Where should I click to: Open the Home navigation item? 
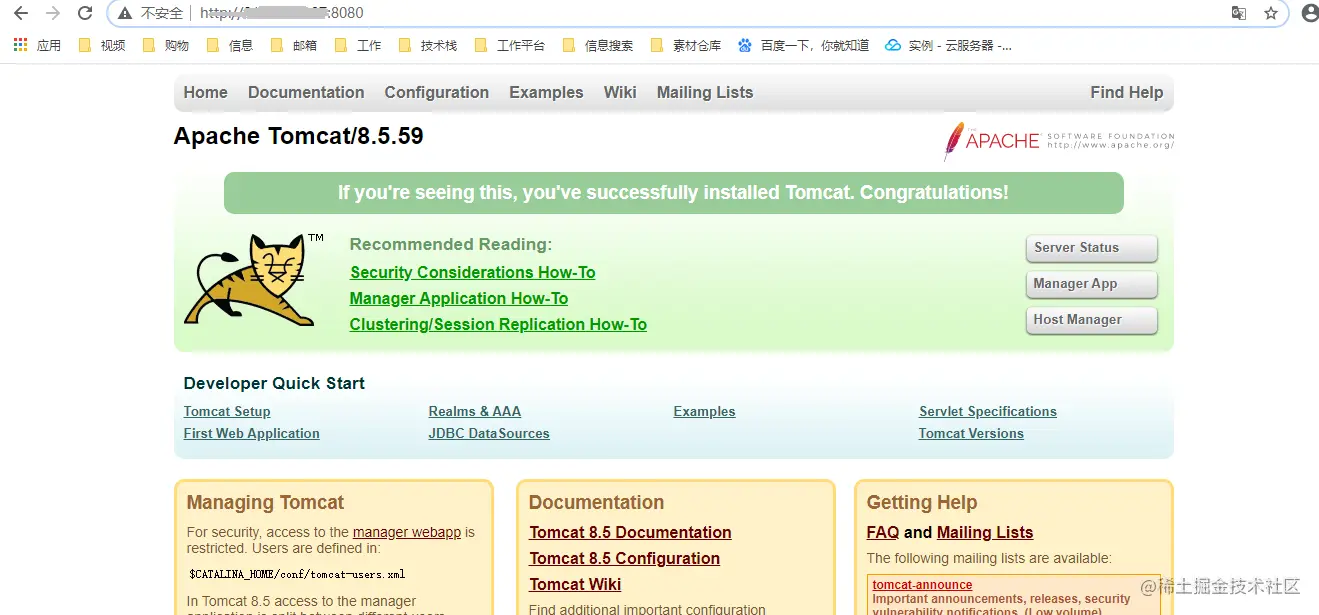pyautogui.click(x=206, y=92)
